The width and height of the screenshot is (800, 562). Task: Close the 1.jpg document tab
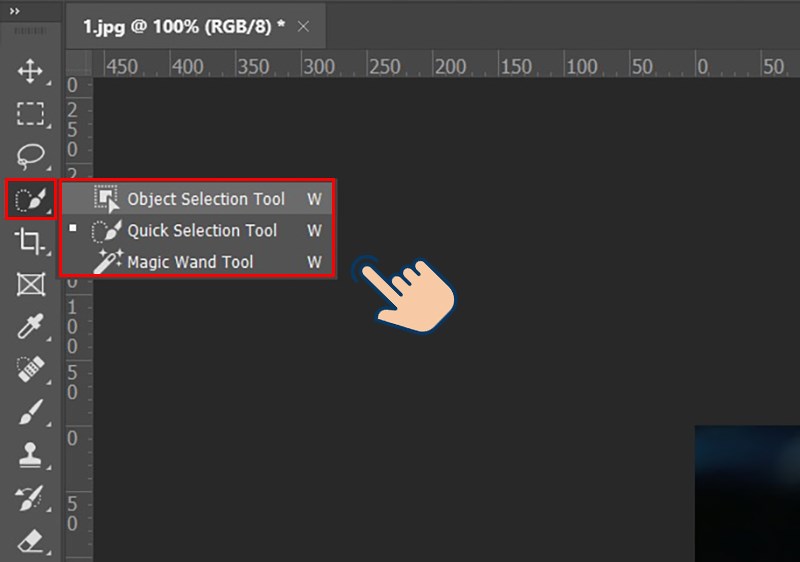click(x=304, y=27)
